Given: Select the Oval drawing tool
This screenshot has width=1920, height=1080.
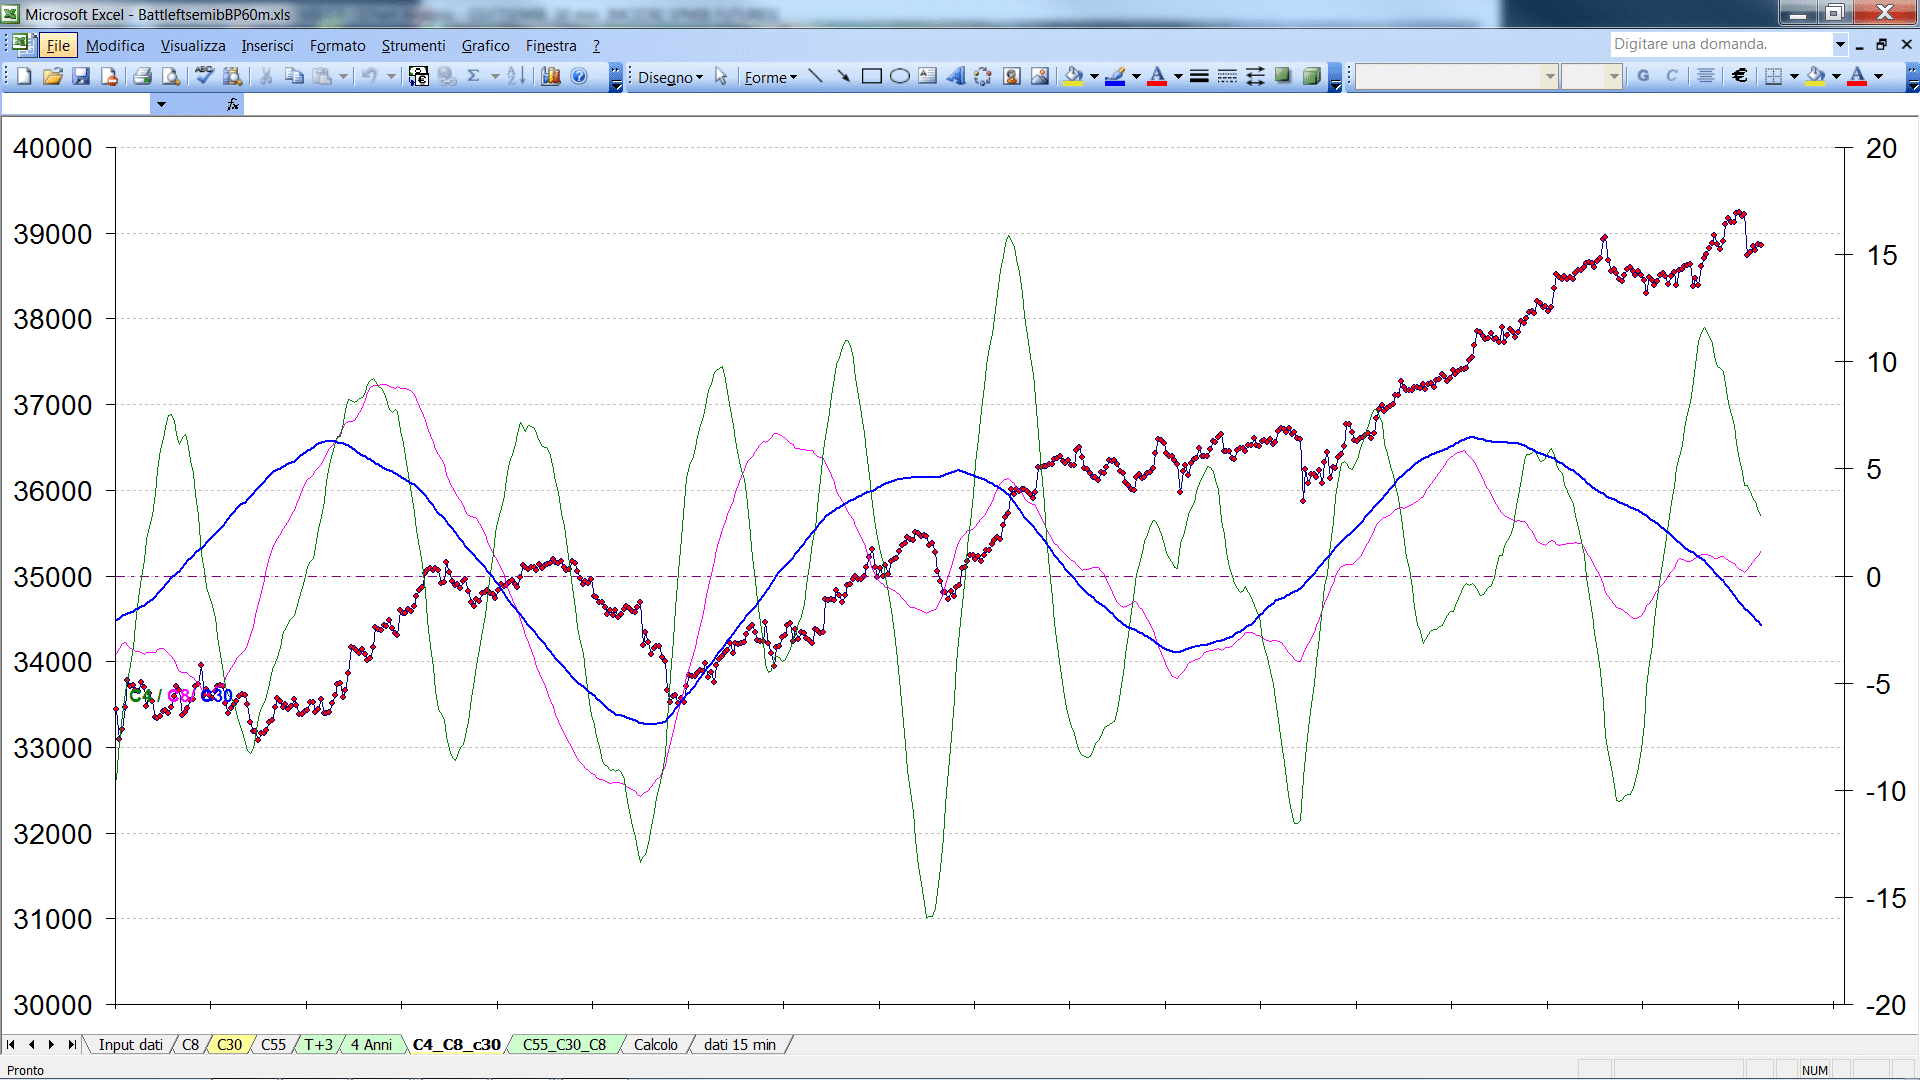Looking at the screenshot, I should click(x=899, y=76).
